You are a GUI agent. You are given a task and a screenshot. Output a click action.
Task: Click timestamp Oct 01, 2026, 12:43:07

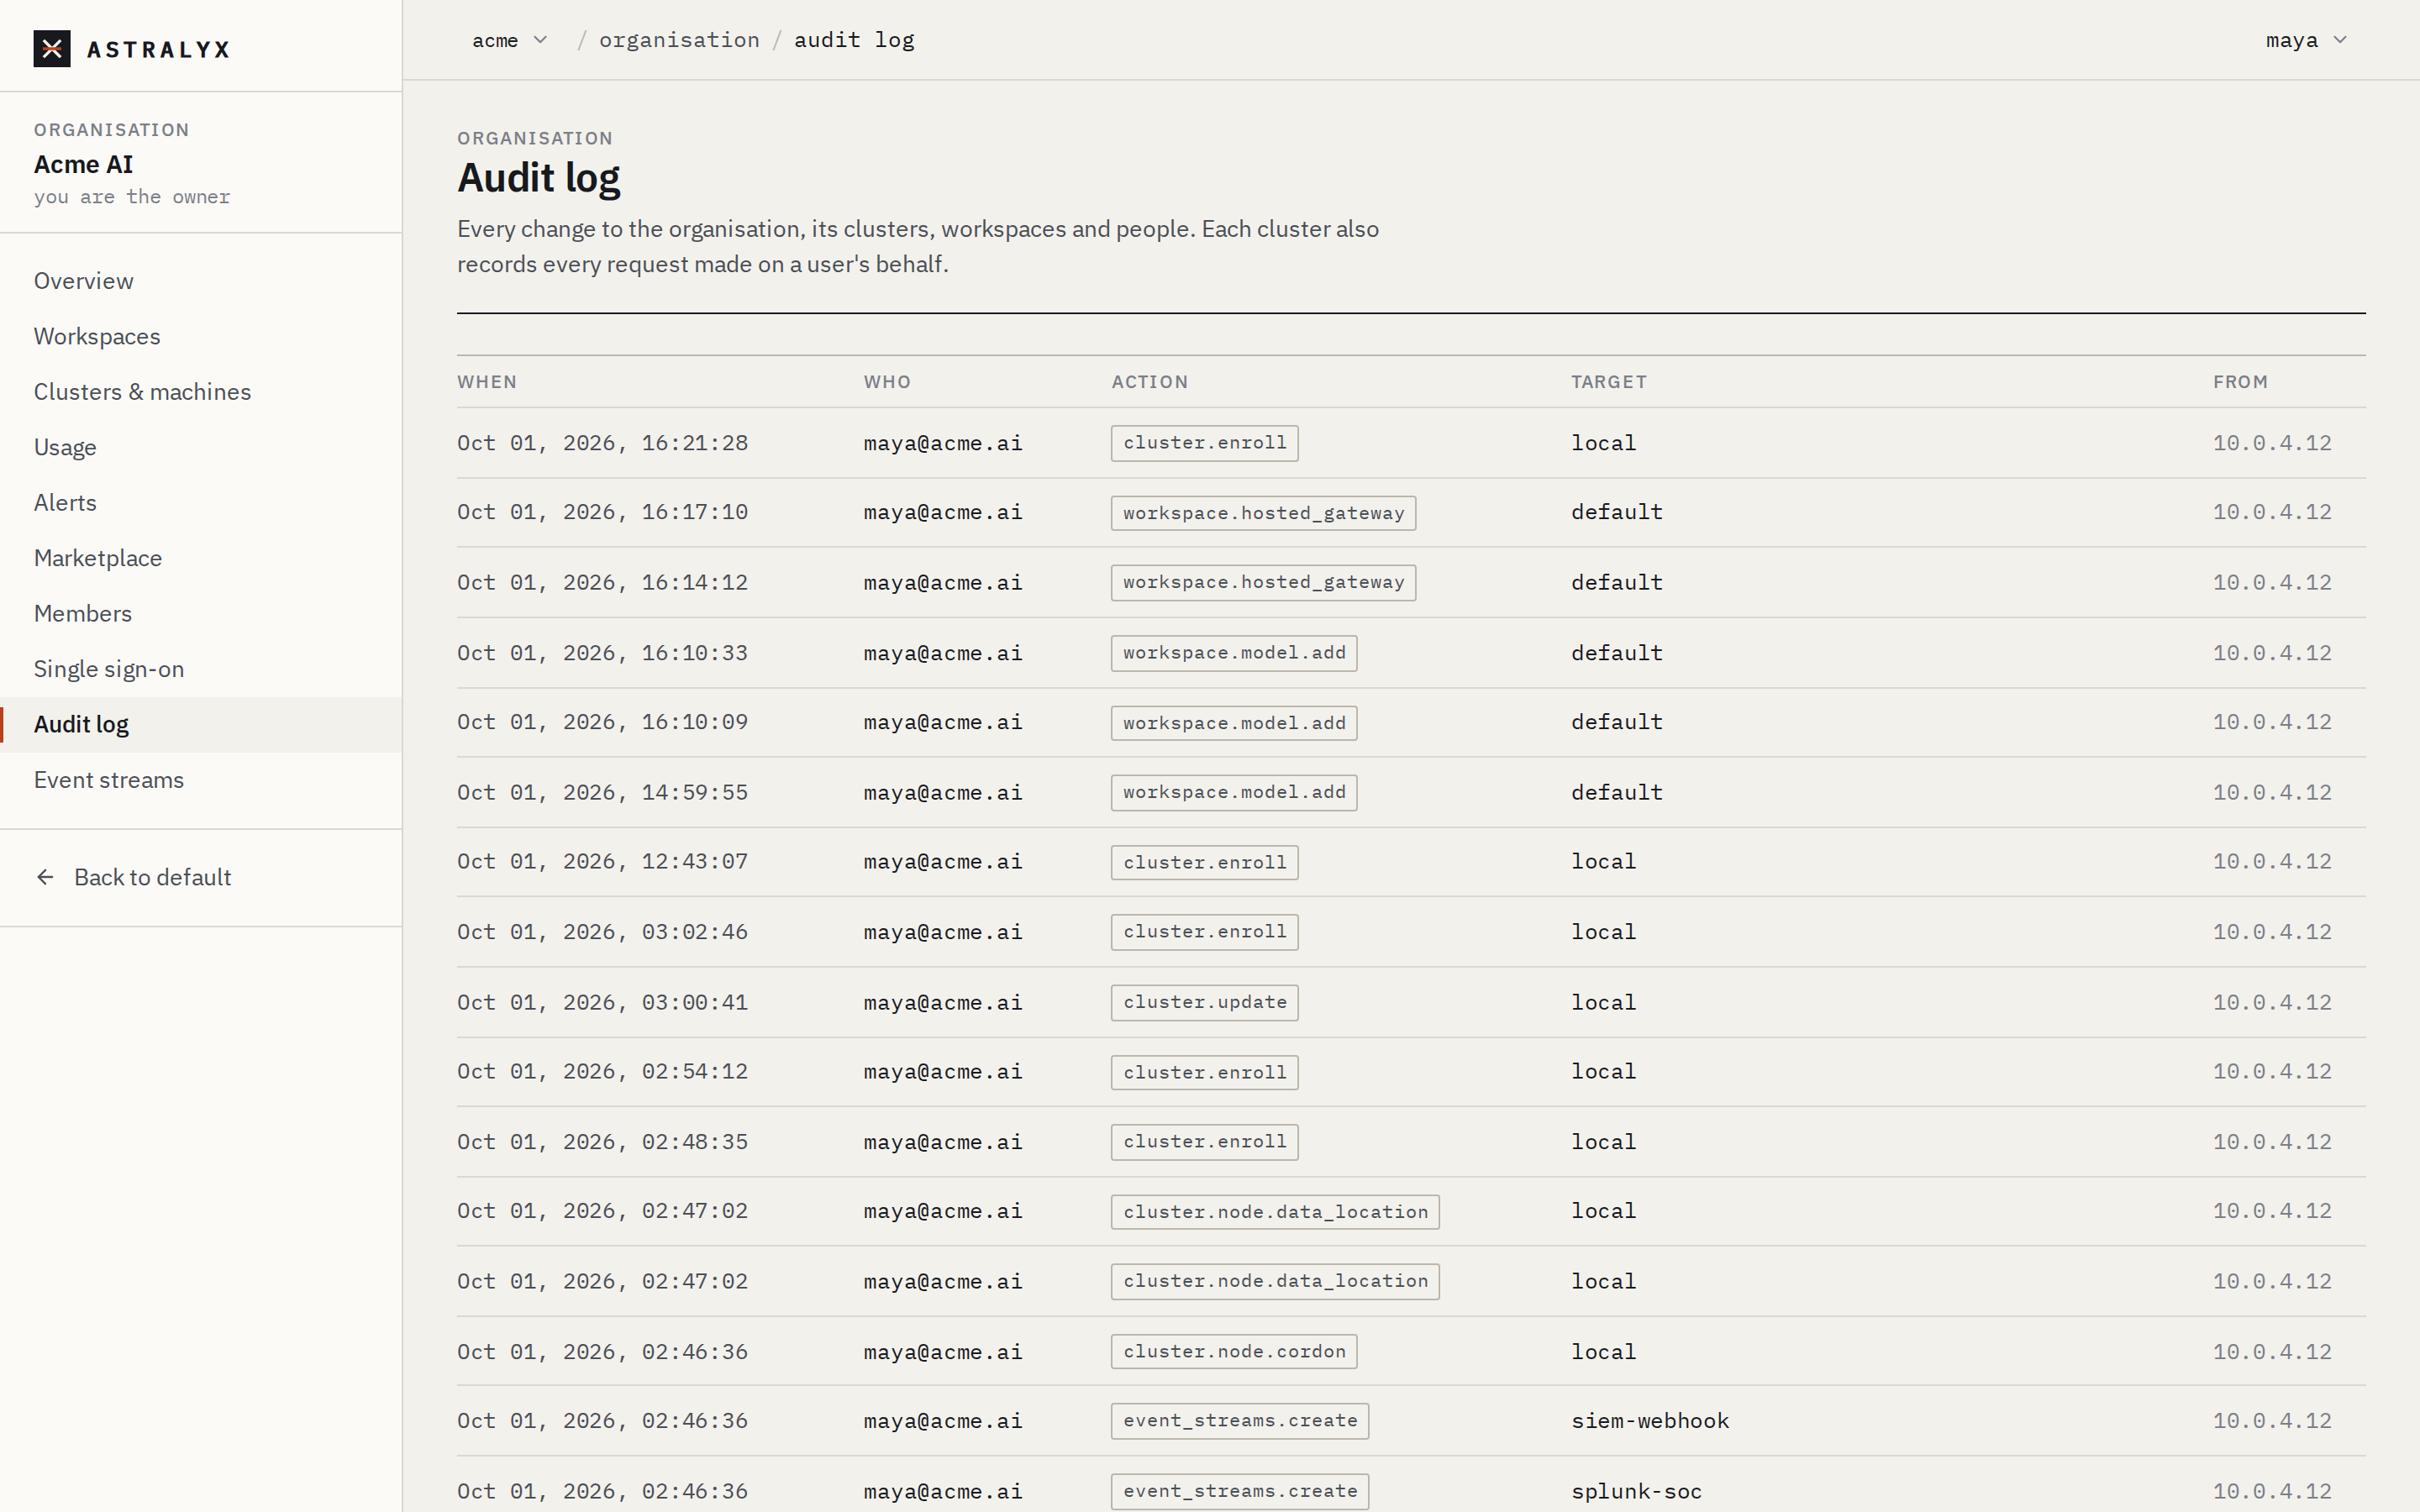pyautogui.click(x=602, y=862)
